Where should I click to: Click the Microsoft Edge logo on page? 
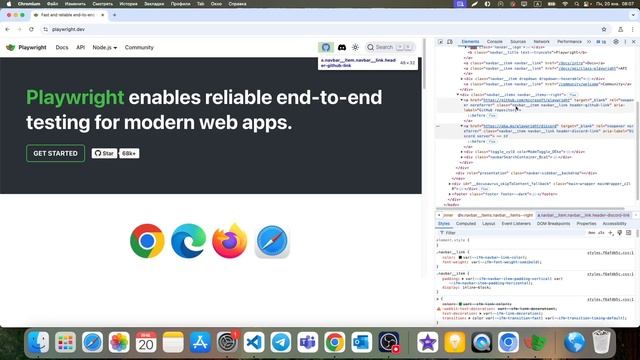click(188, 241)
